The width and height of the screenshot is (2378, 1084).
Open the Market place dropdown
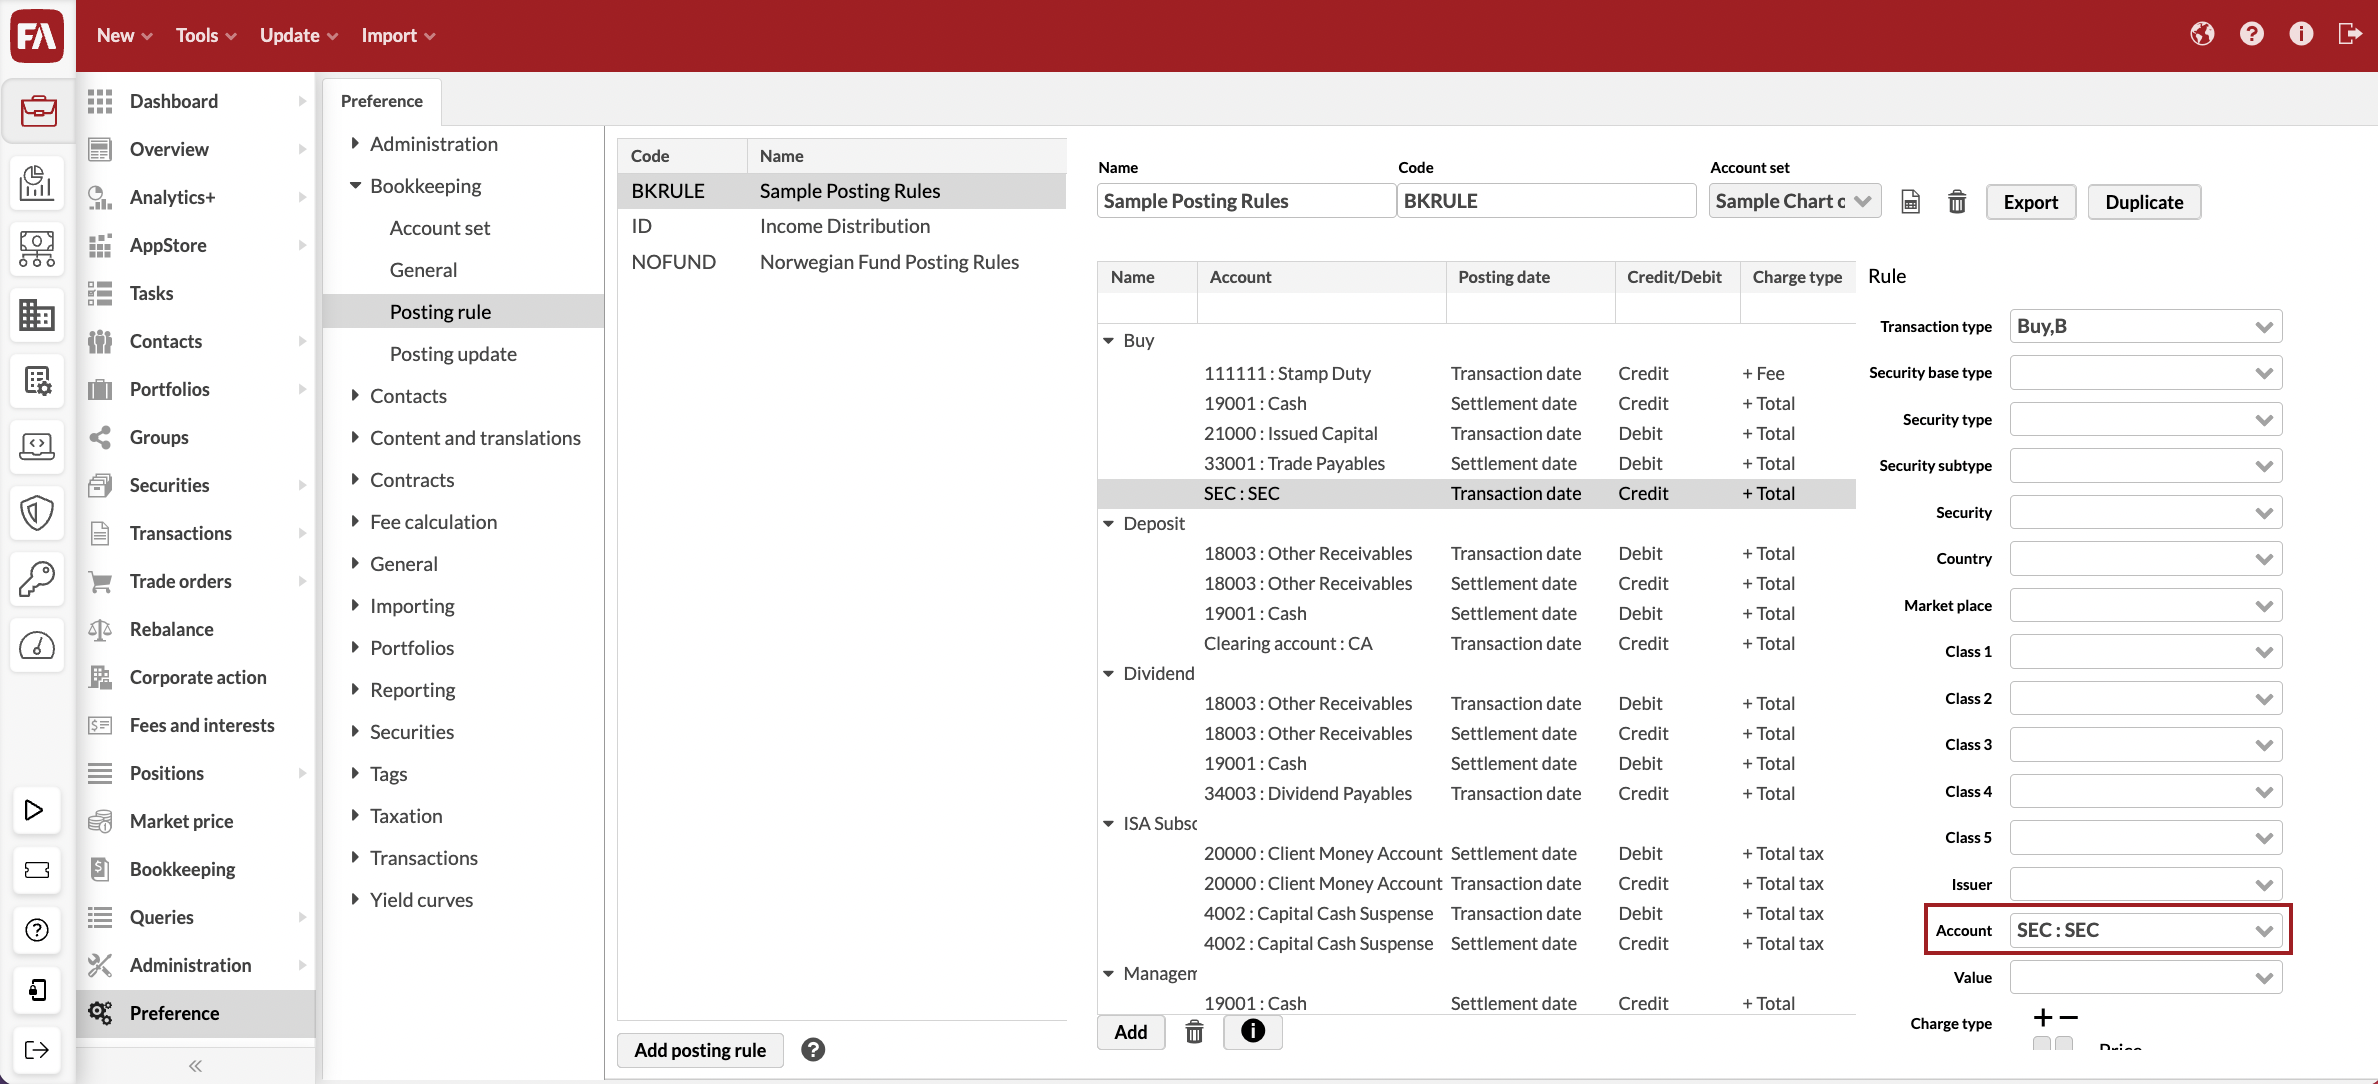click(x=2146, y=605)
